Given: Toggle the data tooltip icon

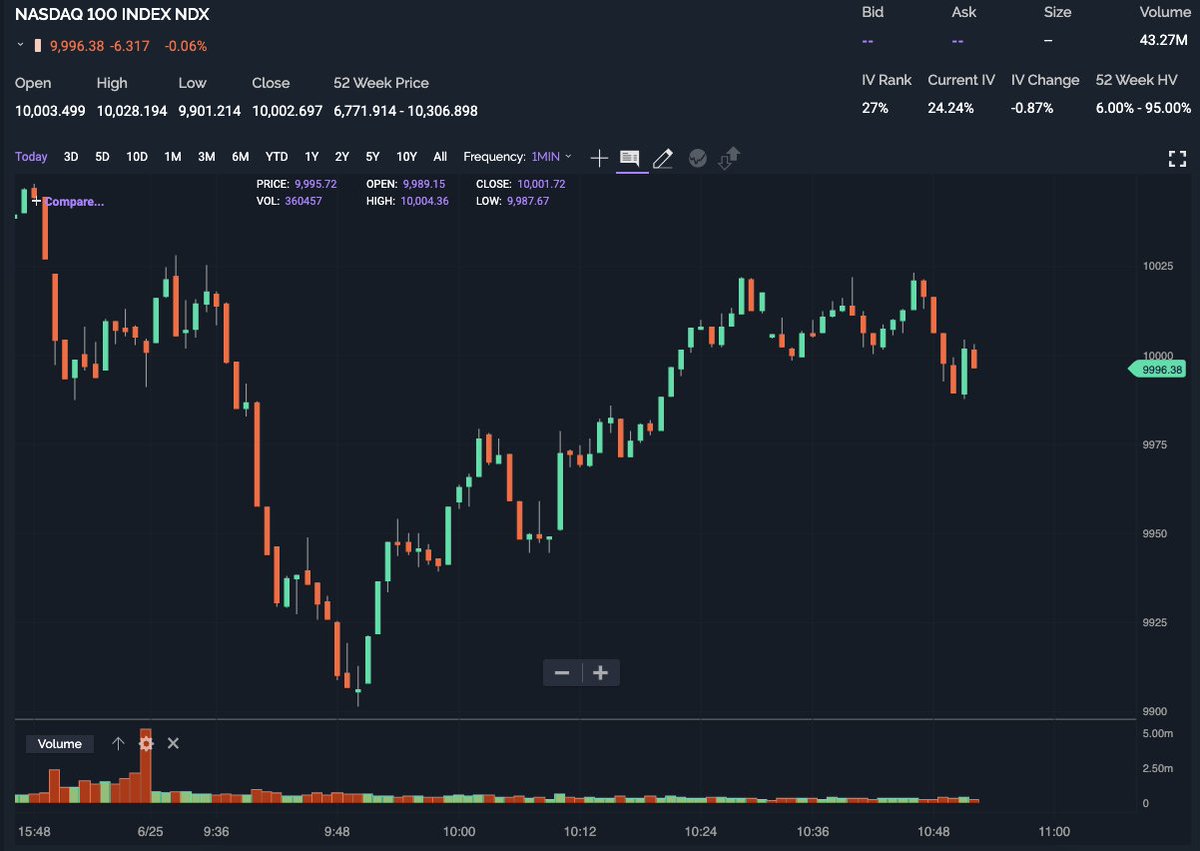Looking at the screenshot, I should click(x=630, y=158).
